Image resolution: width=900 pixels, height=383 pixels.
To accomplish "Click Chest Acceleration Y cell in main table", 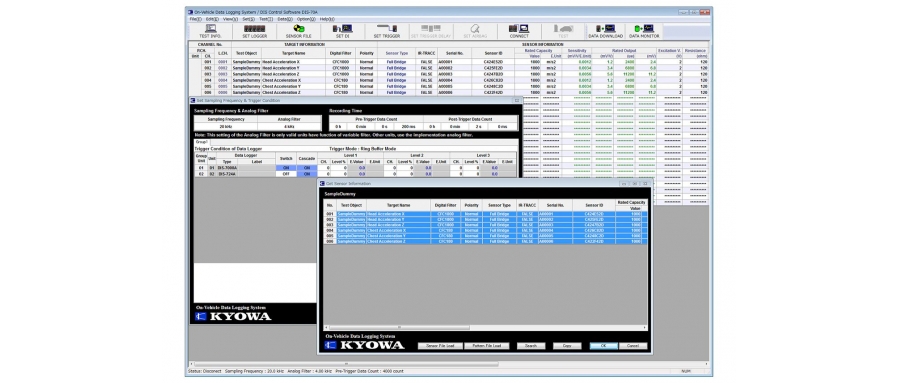I will [x=293, y=87].
